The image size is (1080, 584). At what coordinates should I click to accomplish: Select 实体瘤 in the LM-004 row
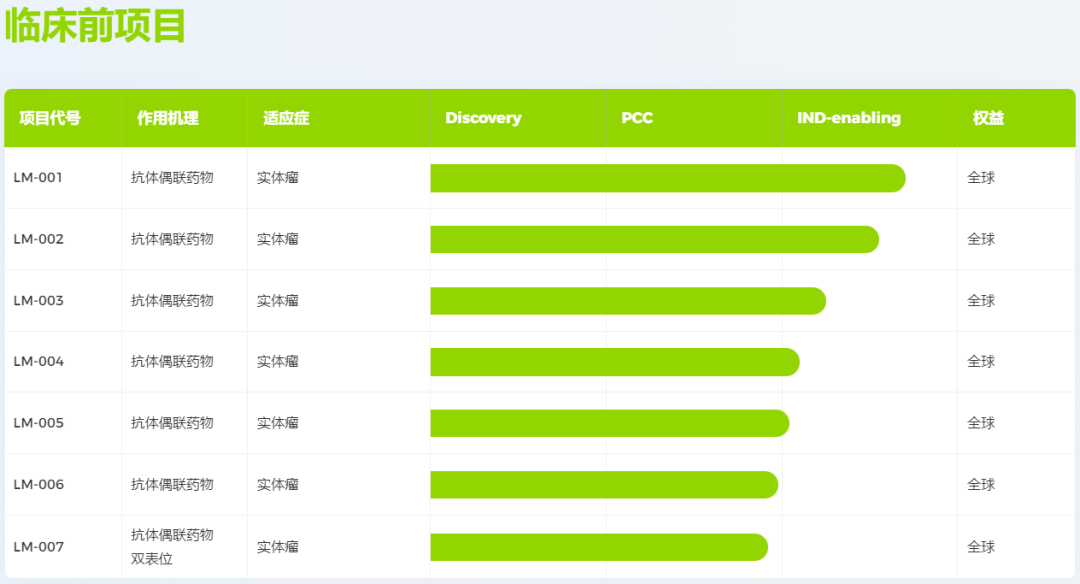click(x=278, y=362)
